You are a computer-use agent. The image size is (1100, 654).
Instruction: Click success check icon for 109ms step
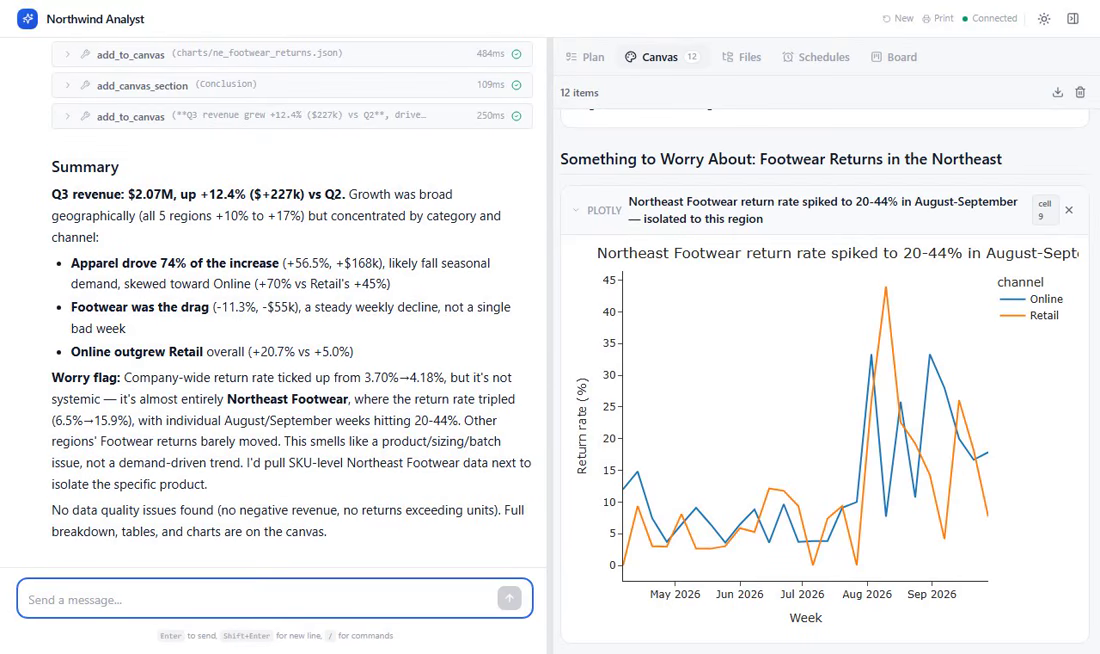[x=516, y=85]
